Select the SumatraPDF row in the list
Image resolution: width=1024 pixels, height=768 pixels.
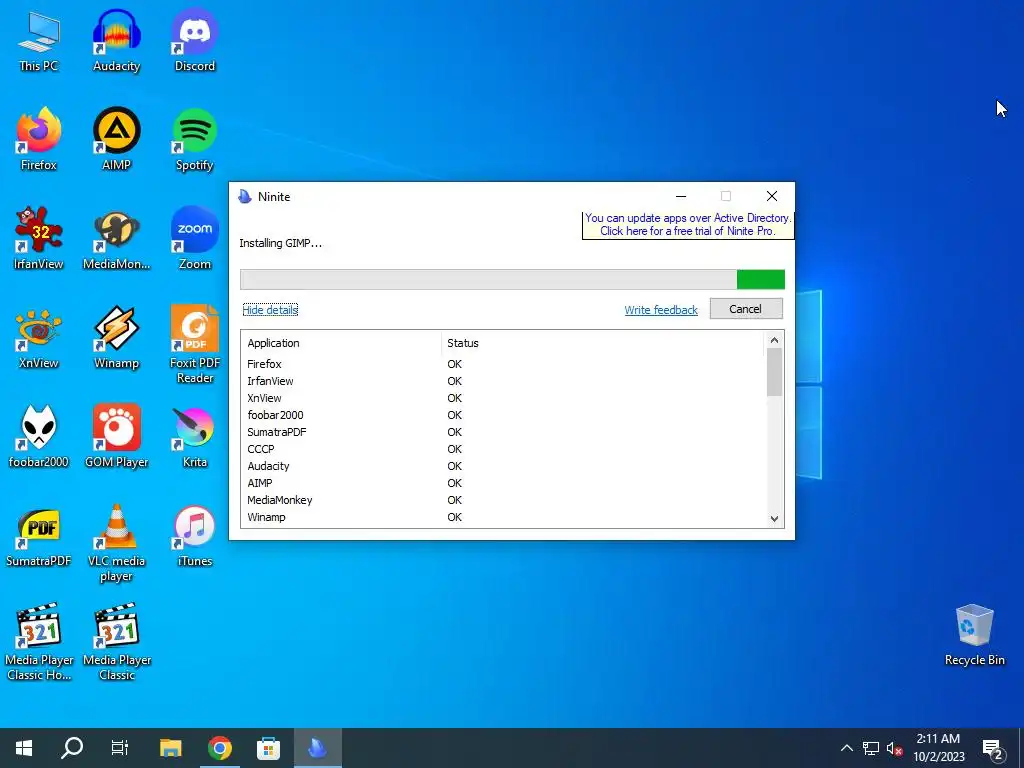click(x=503, y=432)
